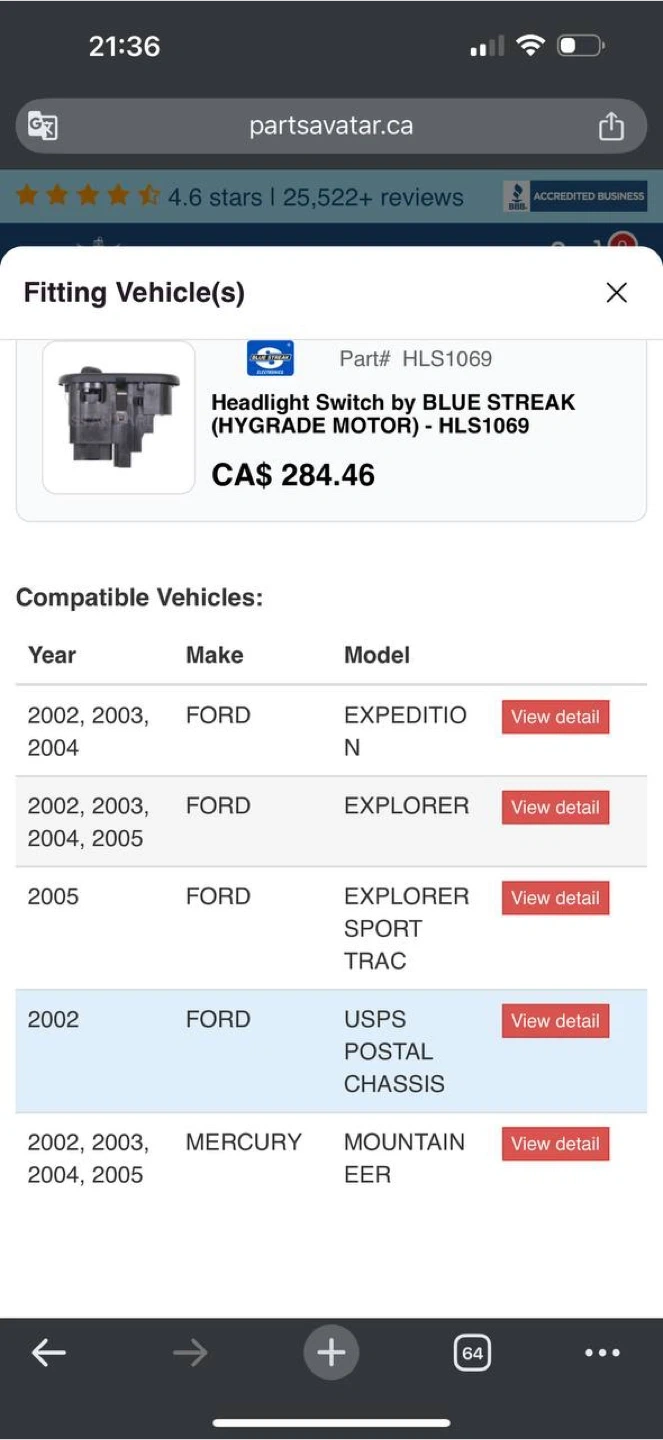Select the Headlight Switch HLS1069 product title
The height and width of the screenshot is (1440, 663).
393,414
